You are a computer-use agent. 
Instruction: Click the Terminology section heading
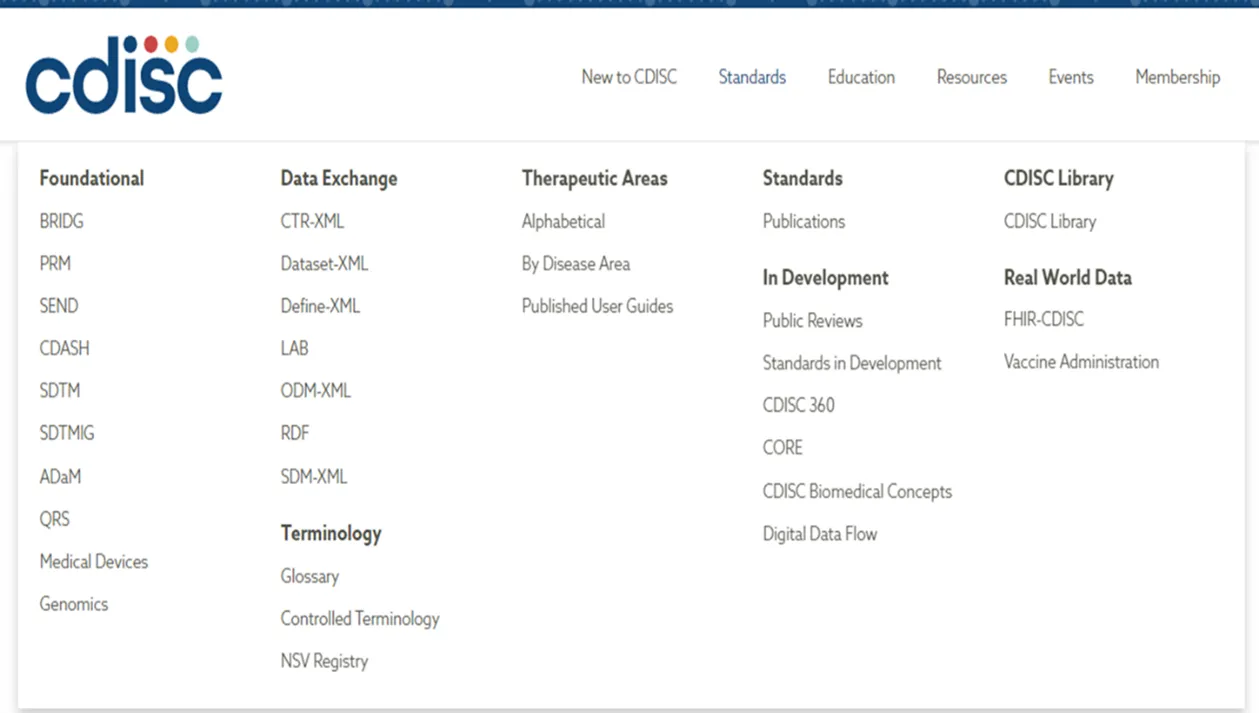(331, 533)
